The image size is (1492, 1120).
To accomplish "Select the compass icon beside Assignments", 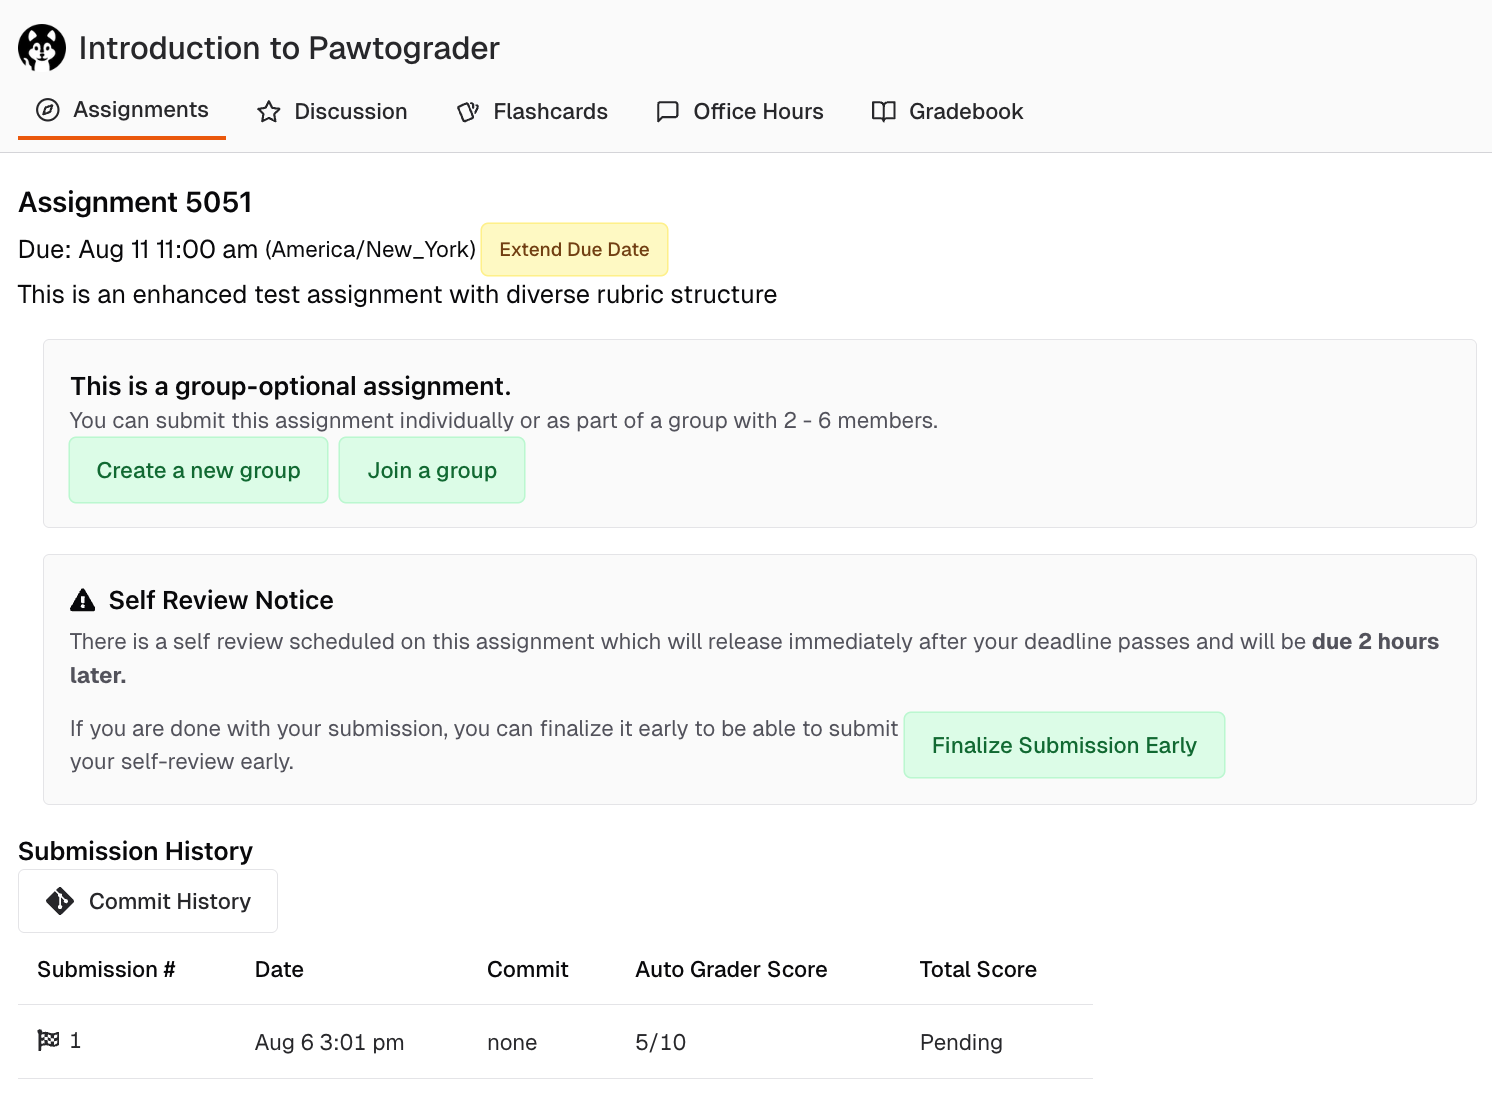I will point(48,110).
